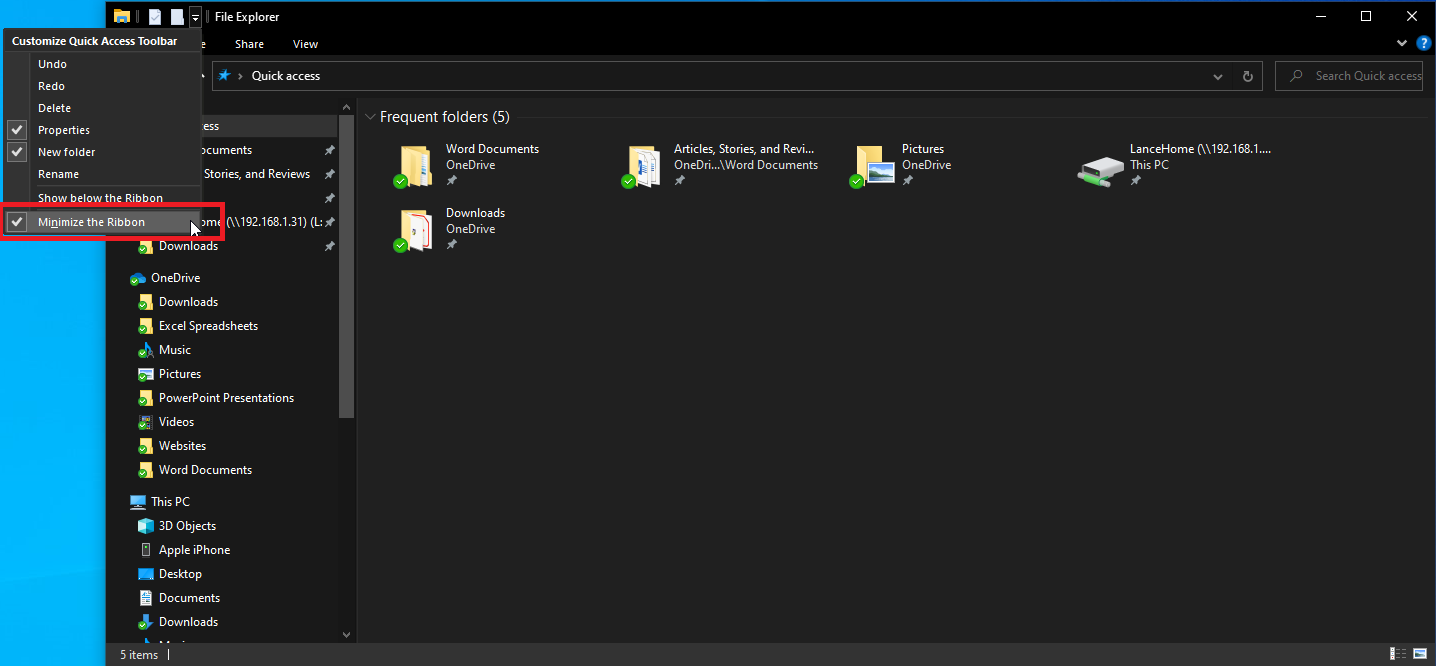Click the 5 items status bar text
1436x666 pixels.
click(139, 655)
